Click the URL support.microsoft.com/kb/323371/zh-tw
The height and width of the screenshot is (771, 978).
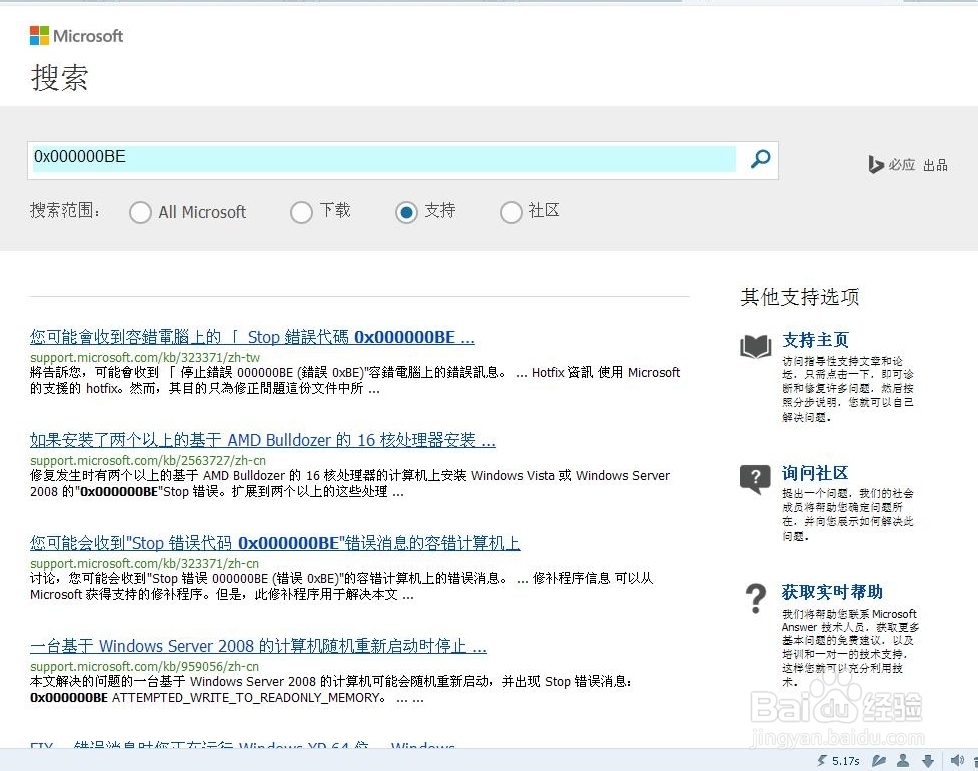pos(145,357)
